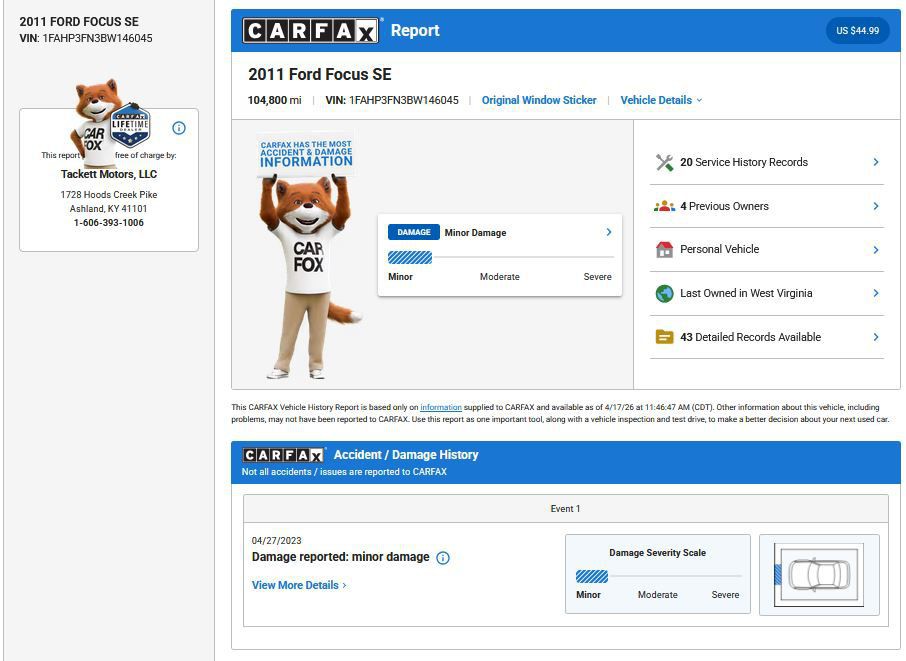This screenshot has height=661, width=906.
Task: Click the info icon beside the Lifetime Dealer badge
Action: coord(179,128)
